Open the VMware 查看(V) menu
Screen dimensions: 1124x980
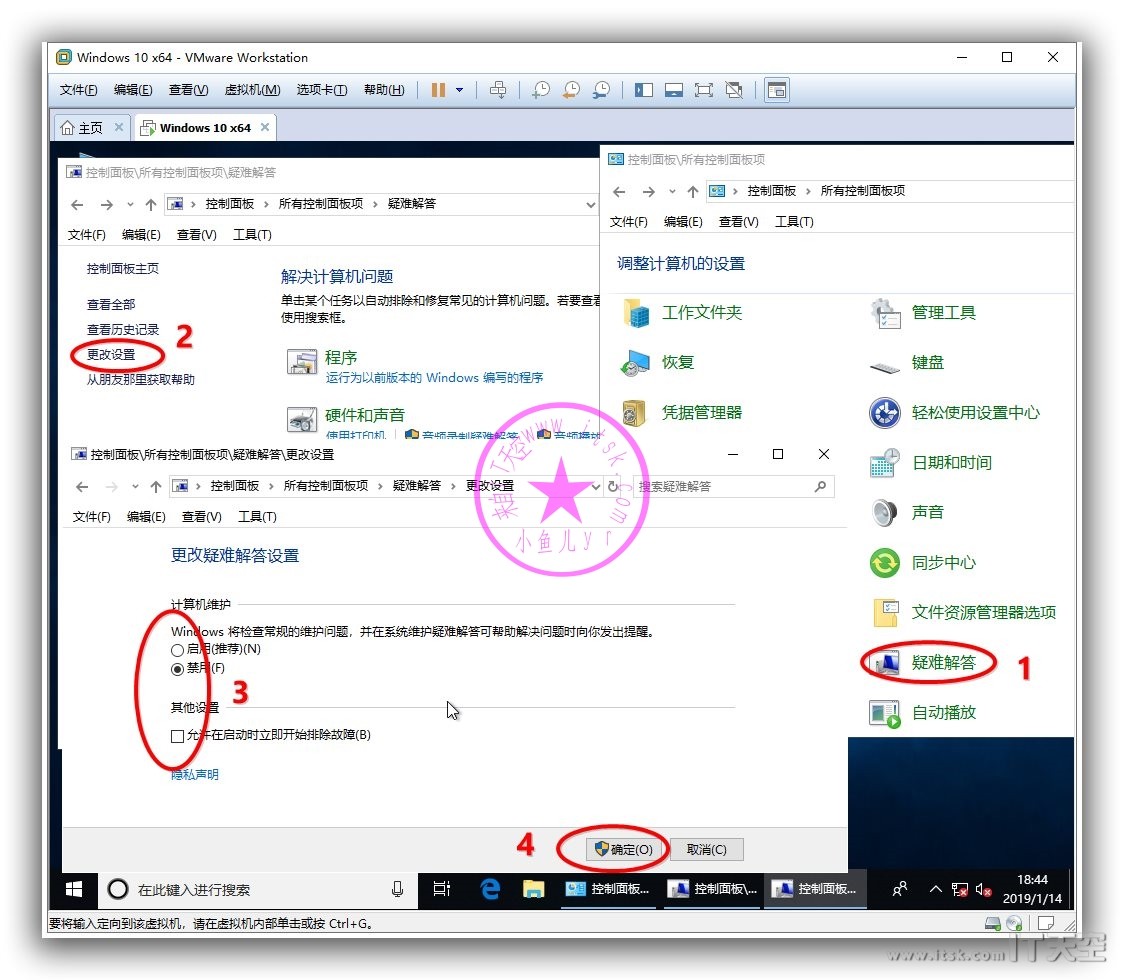point(189,90)
